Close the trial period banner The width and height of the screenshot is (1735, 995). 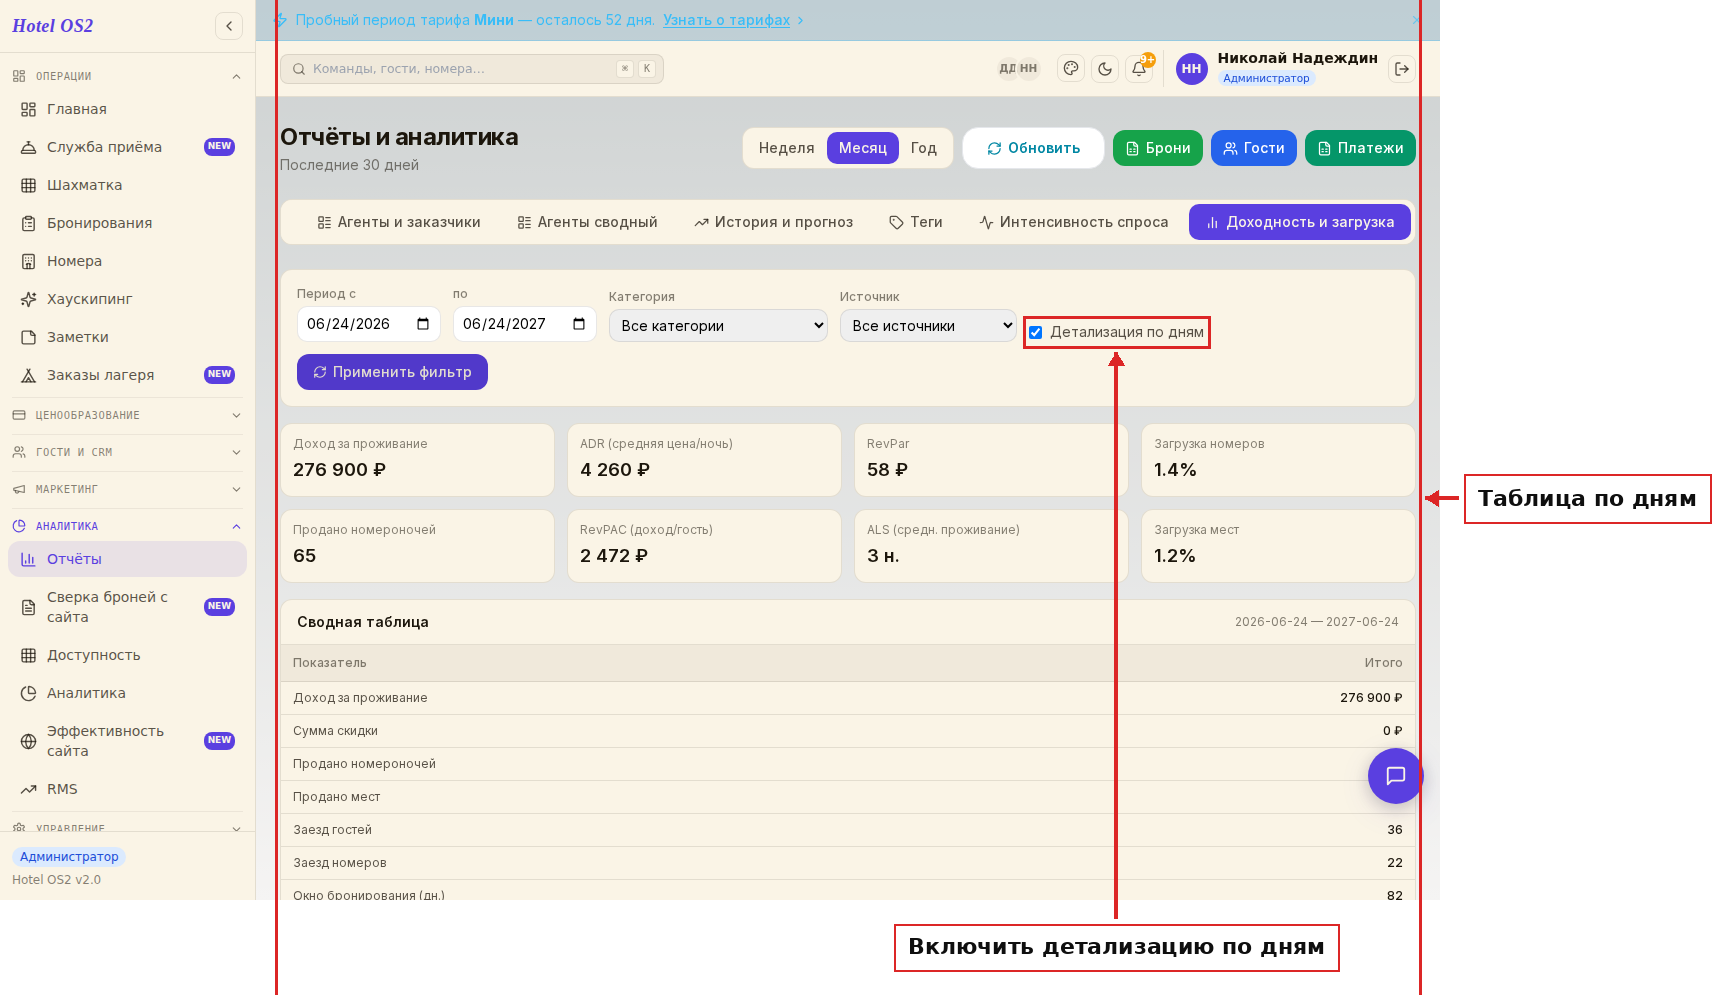tap(1416, 20)
